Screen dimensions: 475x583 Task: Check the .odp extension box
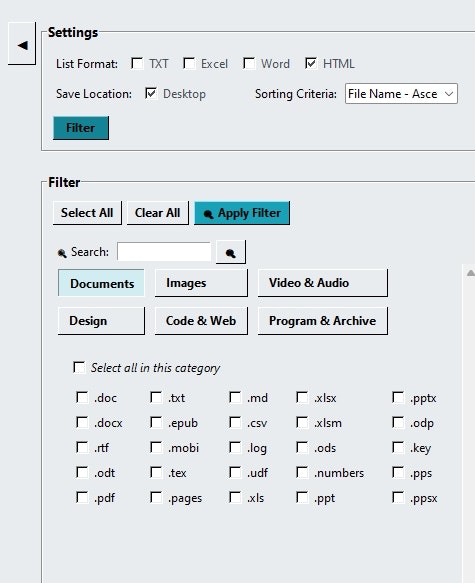pos(398,422)
